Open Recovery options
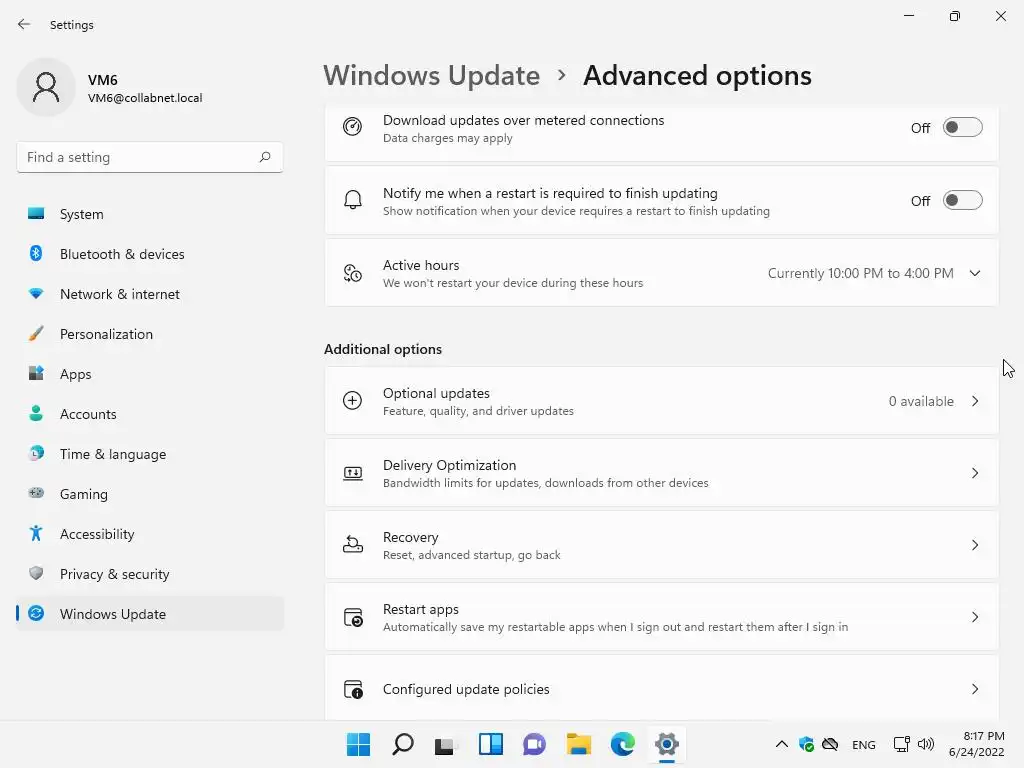 click(662, 545)
